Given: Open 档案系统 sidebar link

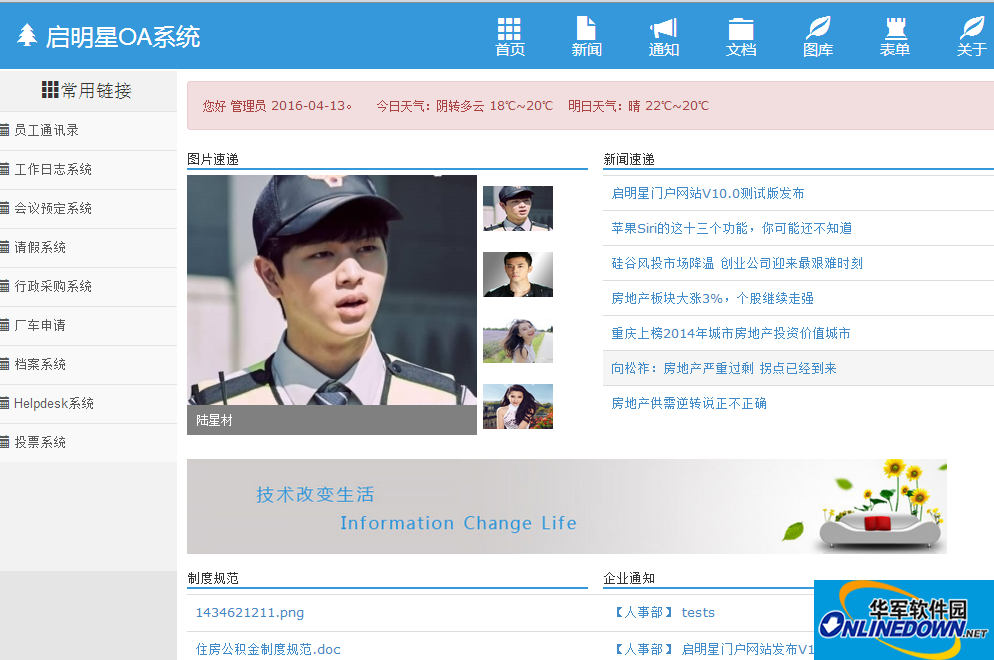Looking at the screenshot, I should click(x=40, y=364).
